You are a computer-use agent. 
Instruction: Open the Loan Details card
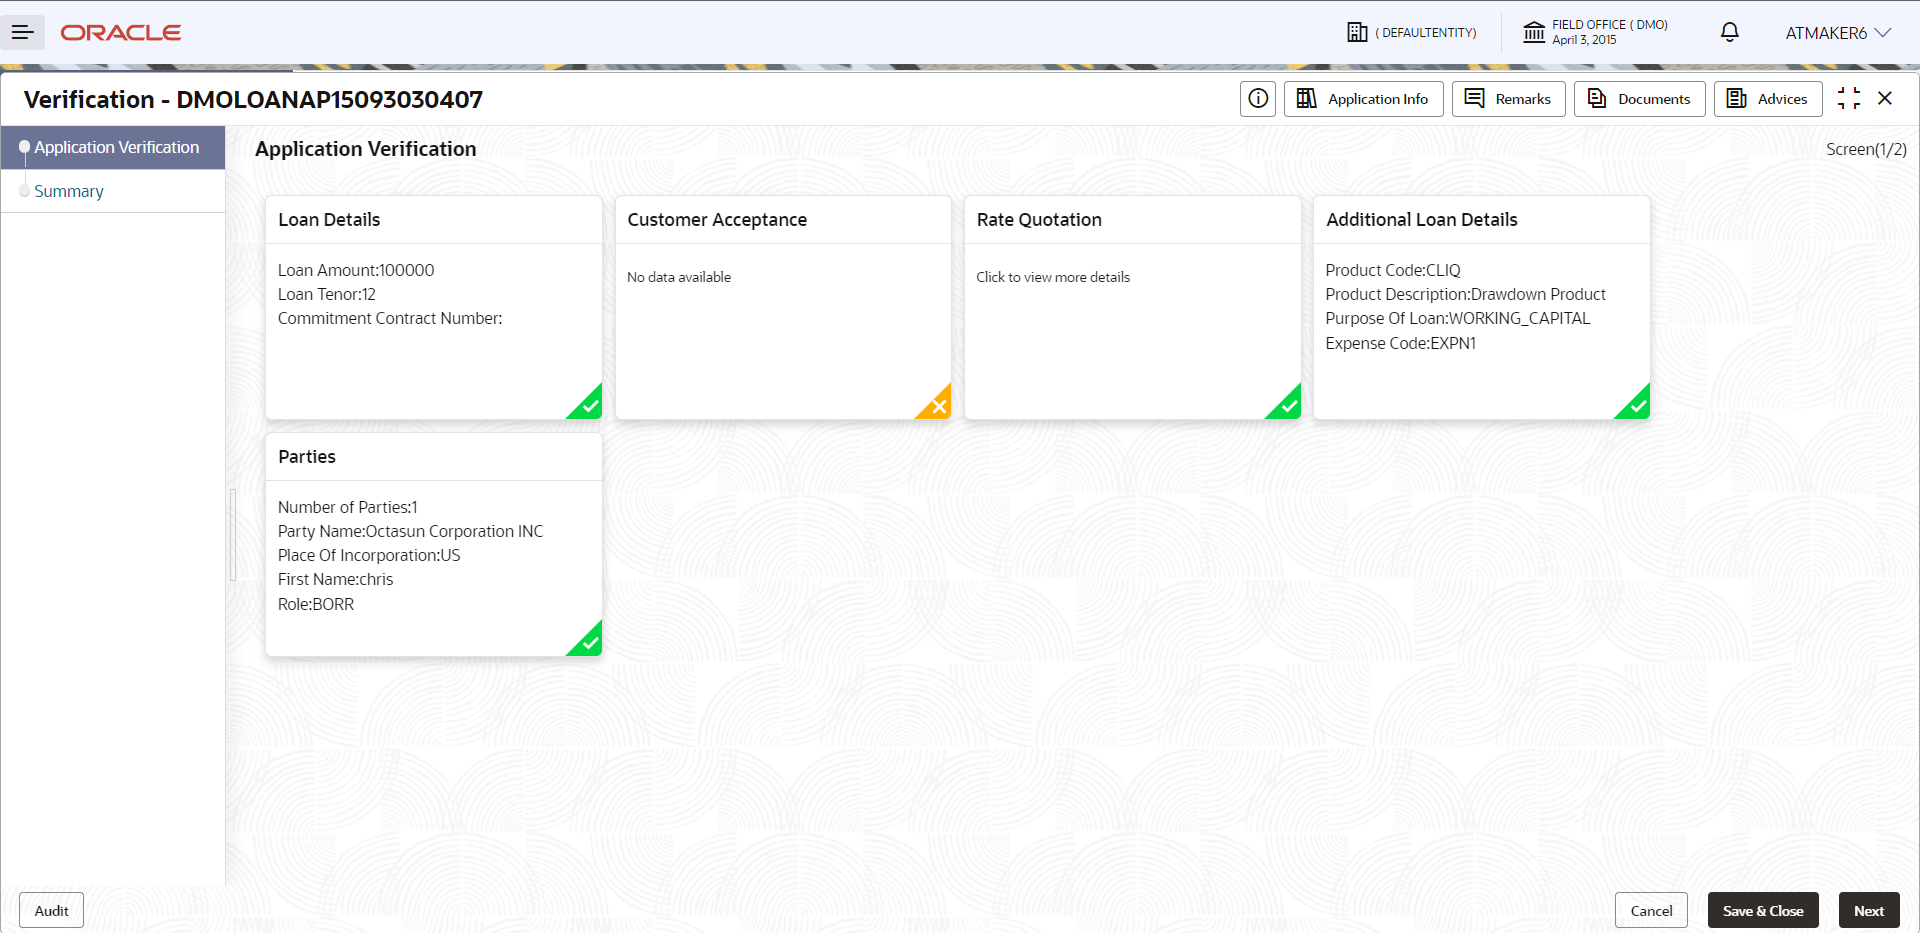434,308
